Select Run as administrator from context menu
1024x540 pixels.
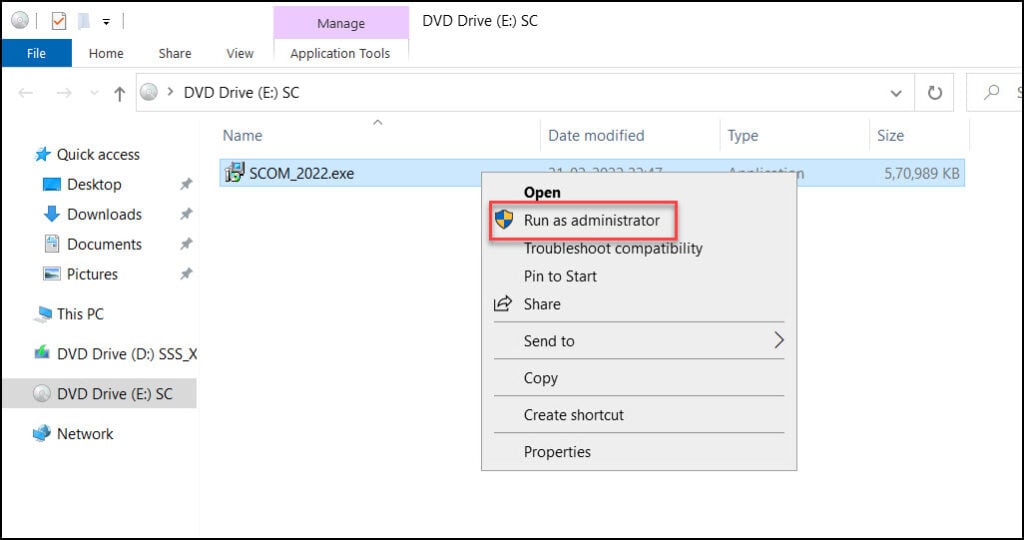click(x=592, y=221)
